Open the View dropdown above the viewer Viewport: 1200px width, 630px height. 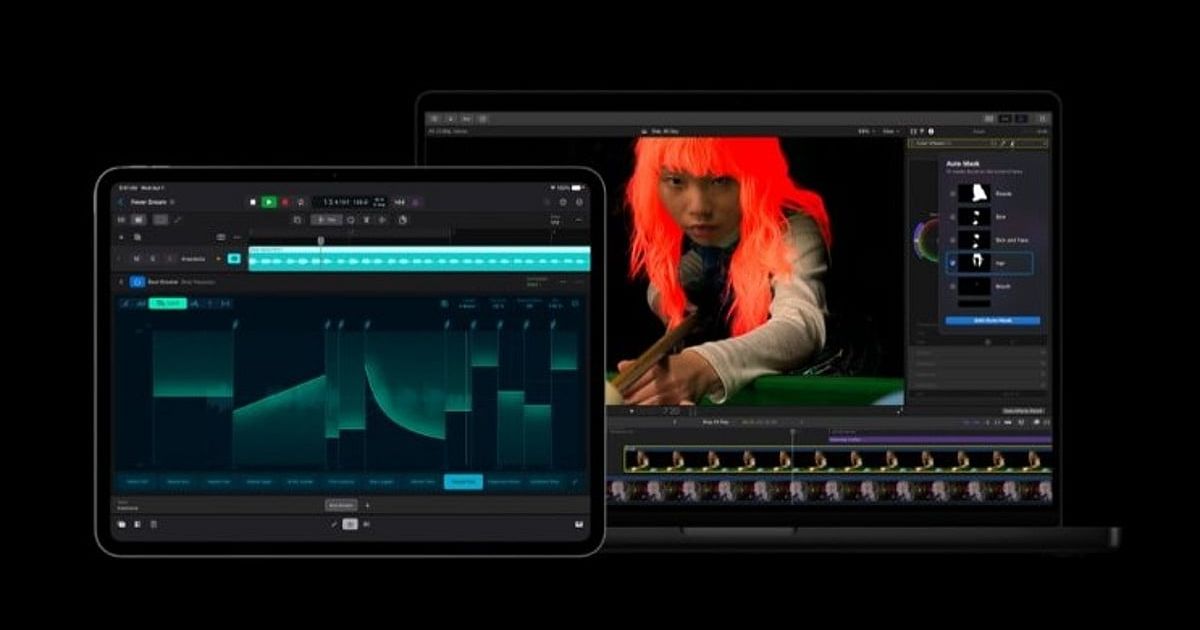[891, 131]
